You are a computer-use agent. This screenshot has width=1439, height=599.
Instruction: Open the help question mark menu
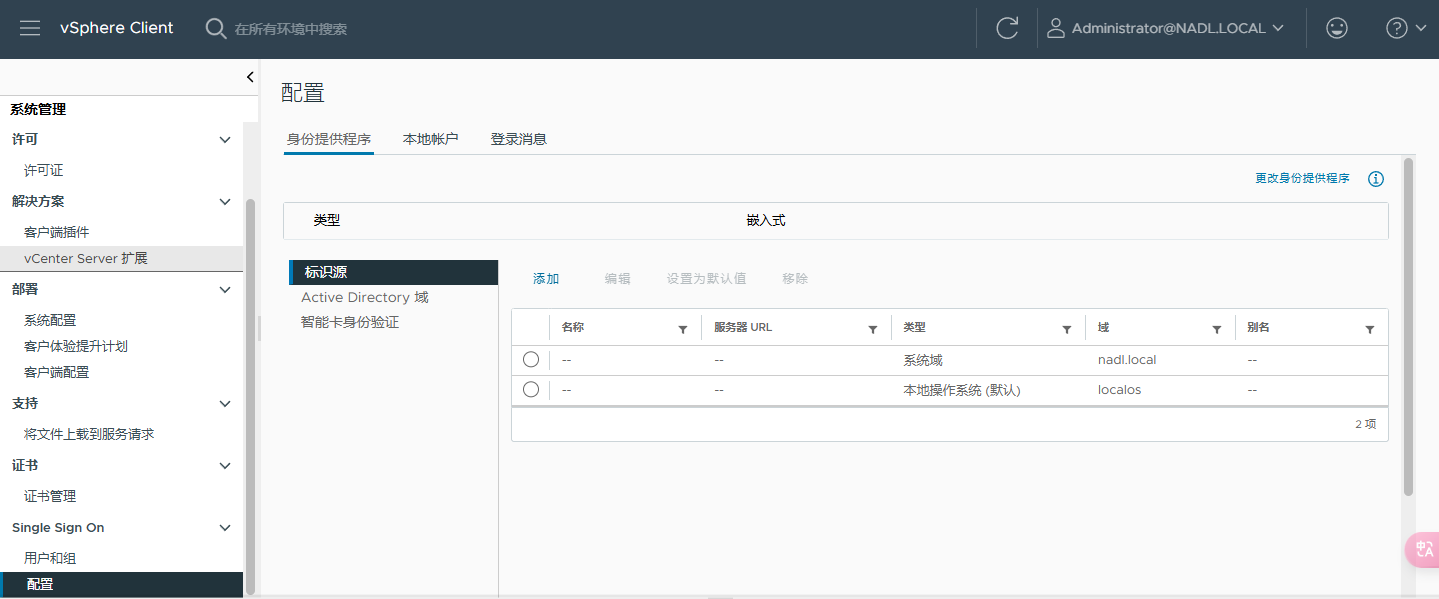pos(1406,28)
